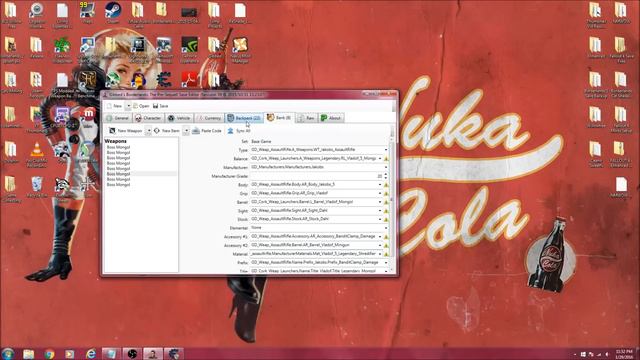This screenshot has width=640, height=360.
Task: Click the Sync All button
Action: [239, 131]
